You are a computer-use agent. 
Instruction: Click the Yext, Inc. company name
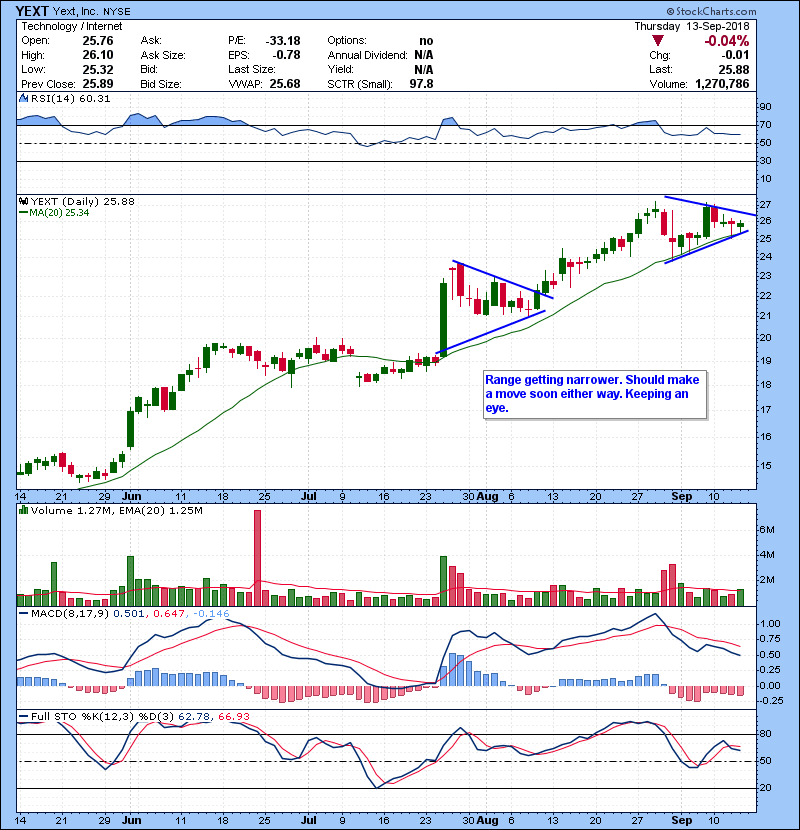(x=77, y=12)
